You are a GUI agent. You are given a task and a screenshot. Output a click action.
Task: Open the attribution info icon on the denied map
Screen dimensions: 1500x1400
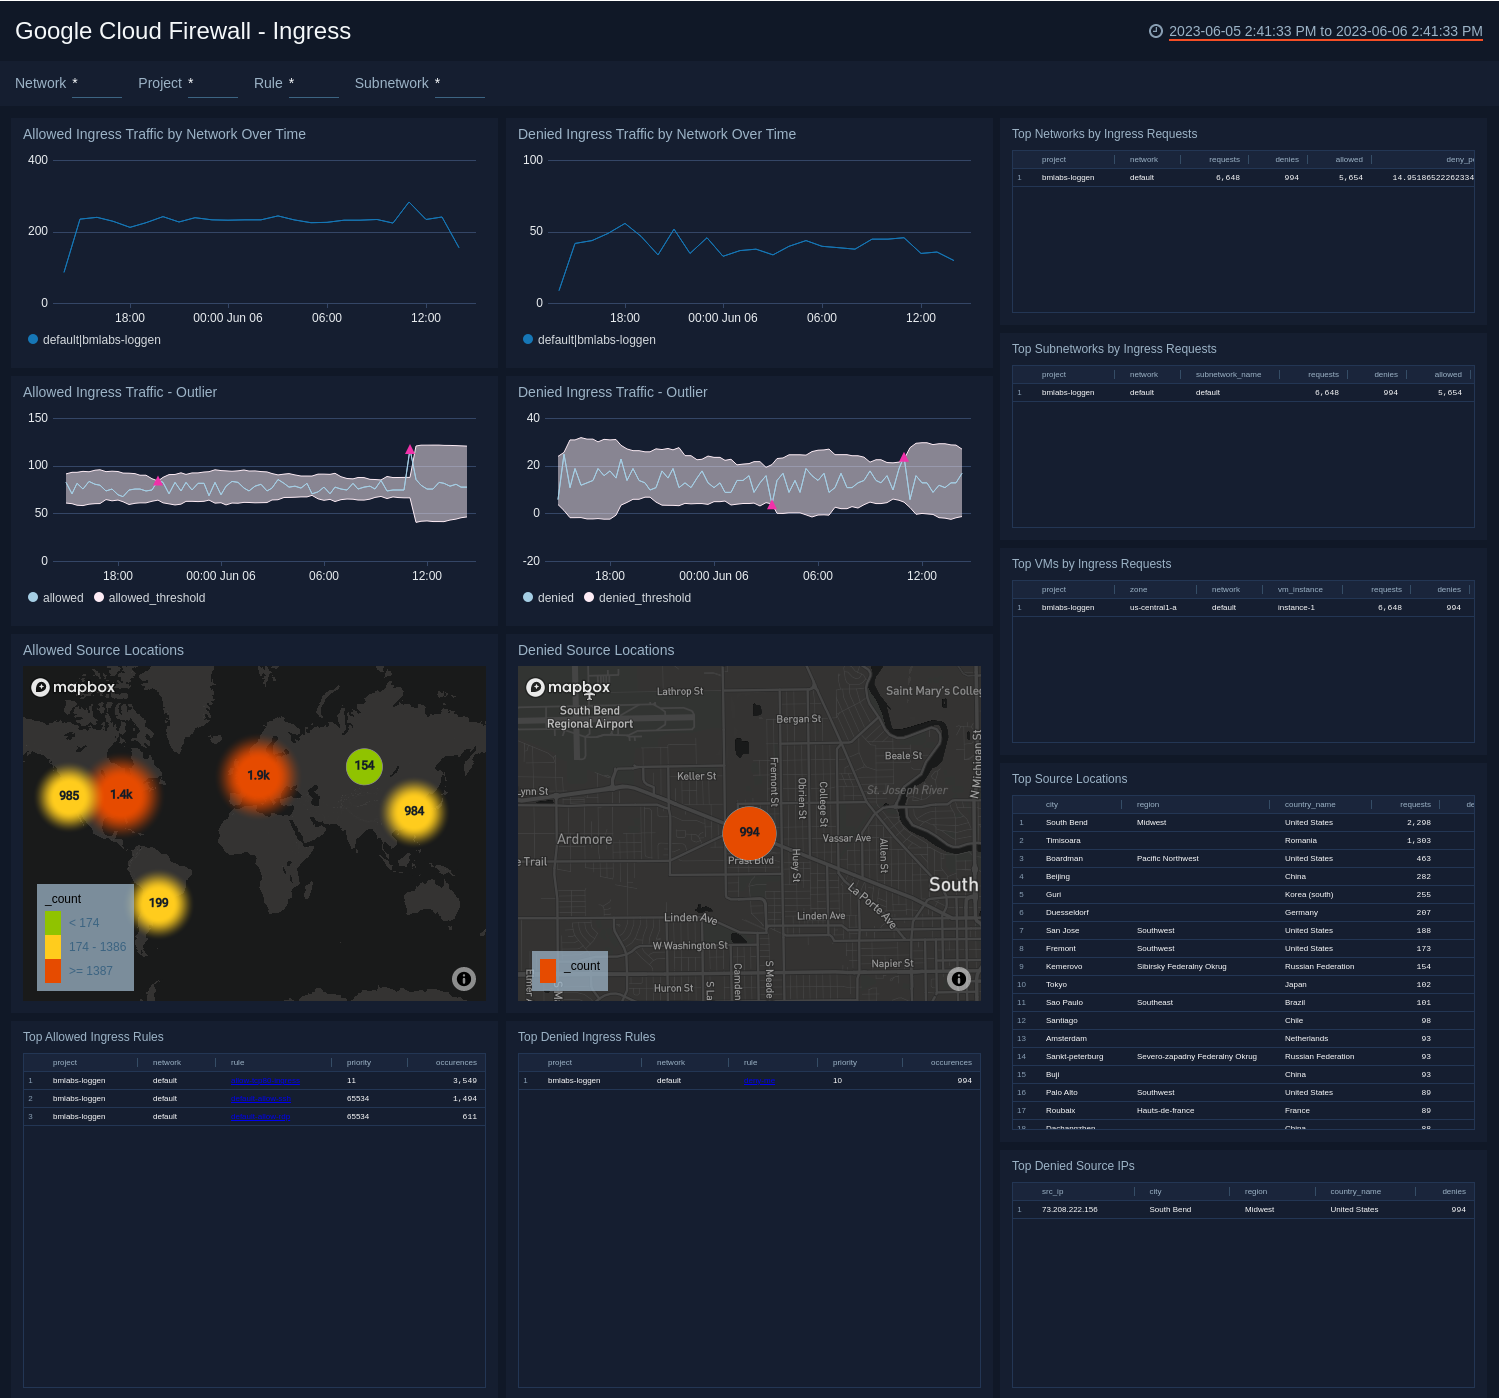[x=958, y=979]
